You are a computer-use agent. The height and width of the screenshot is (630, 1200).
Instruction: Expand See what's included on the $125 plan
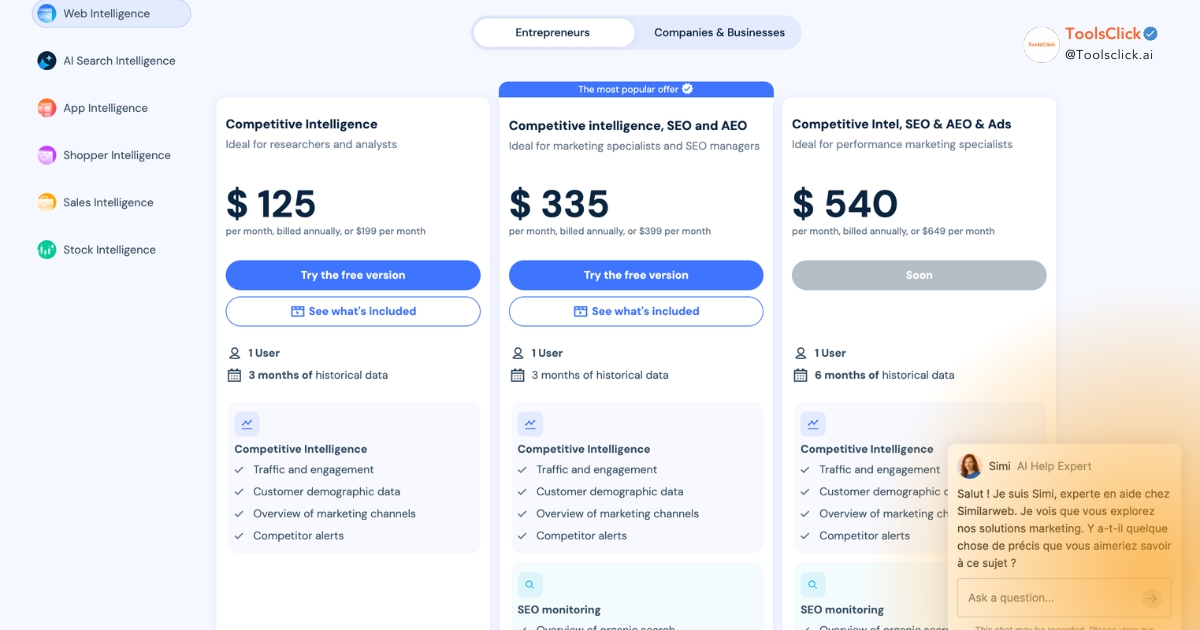pos(352,311)
